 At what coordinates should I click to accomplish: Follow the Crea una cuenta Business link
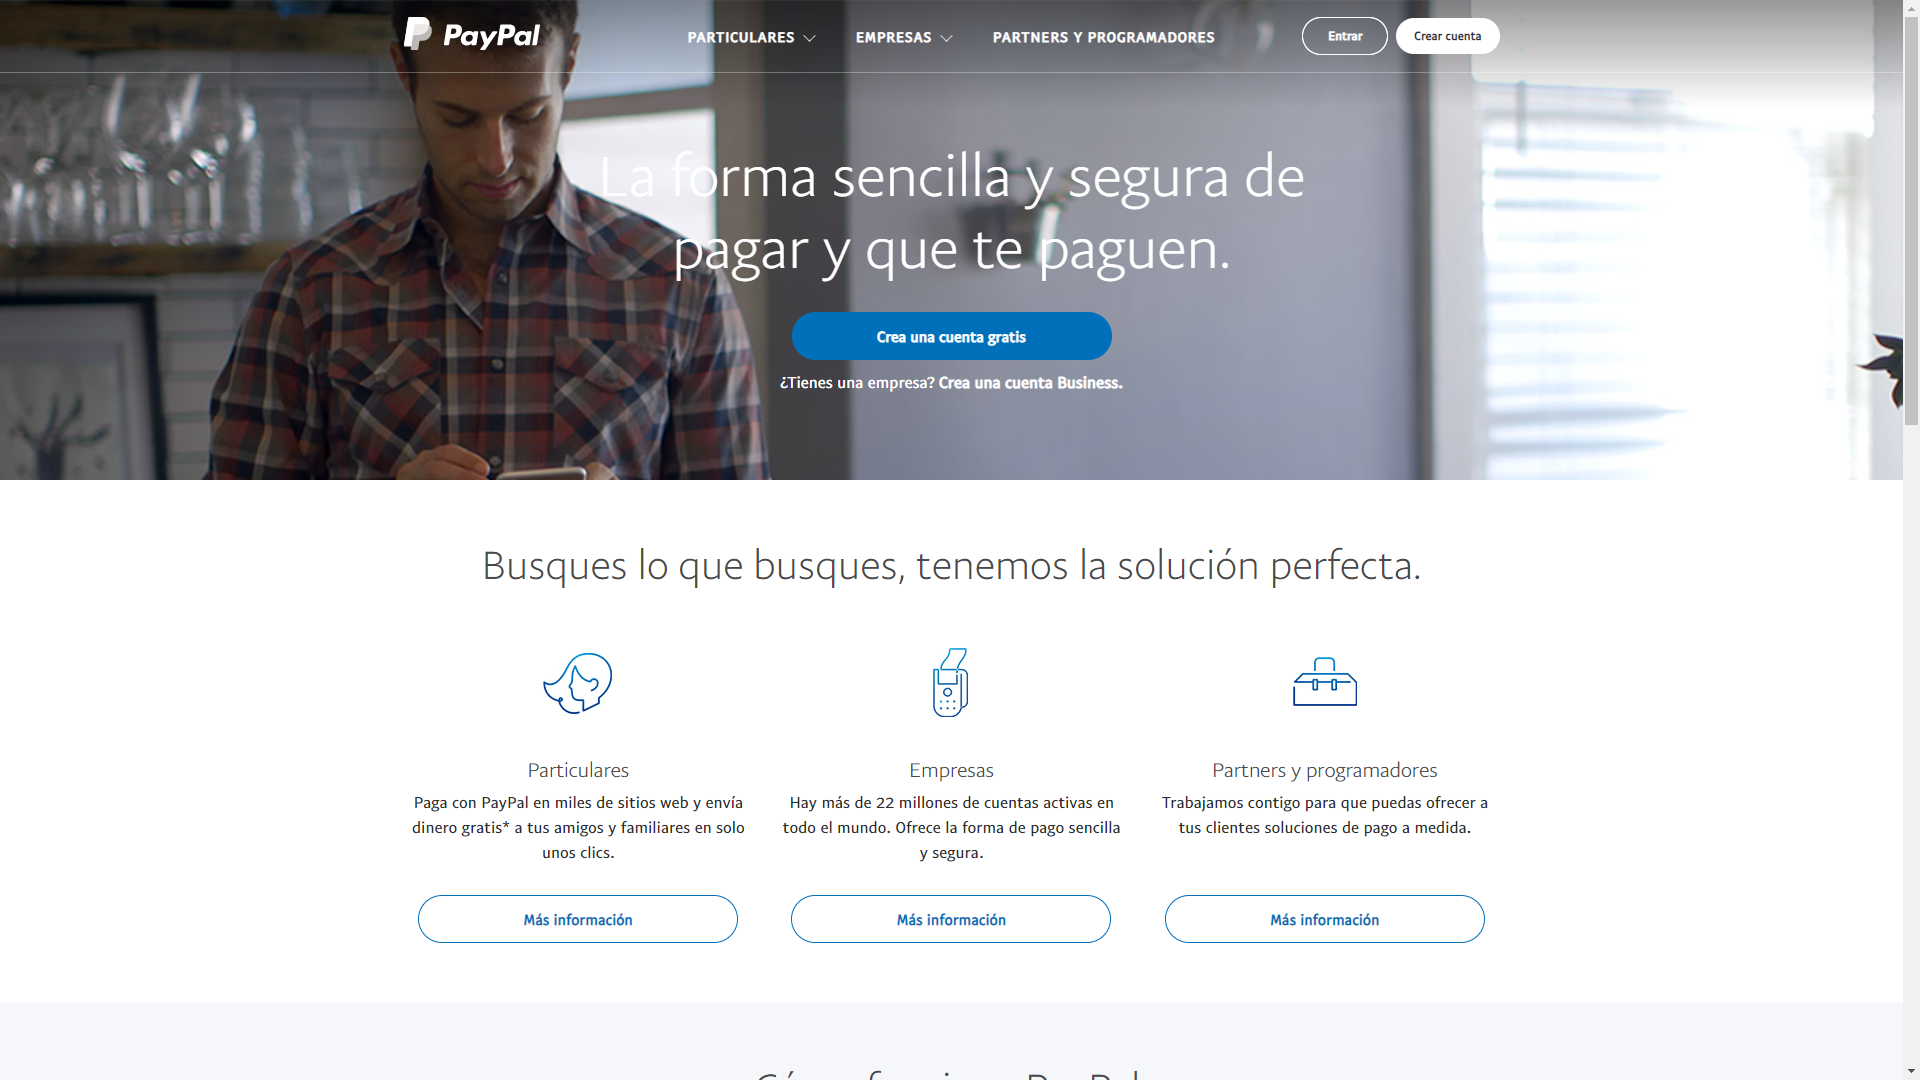pyautogui.click(x=1030, y=383)
